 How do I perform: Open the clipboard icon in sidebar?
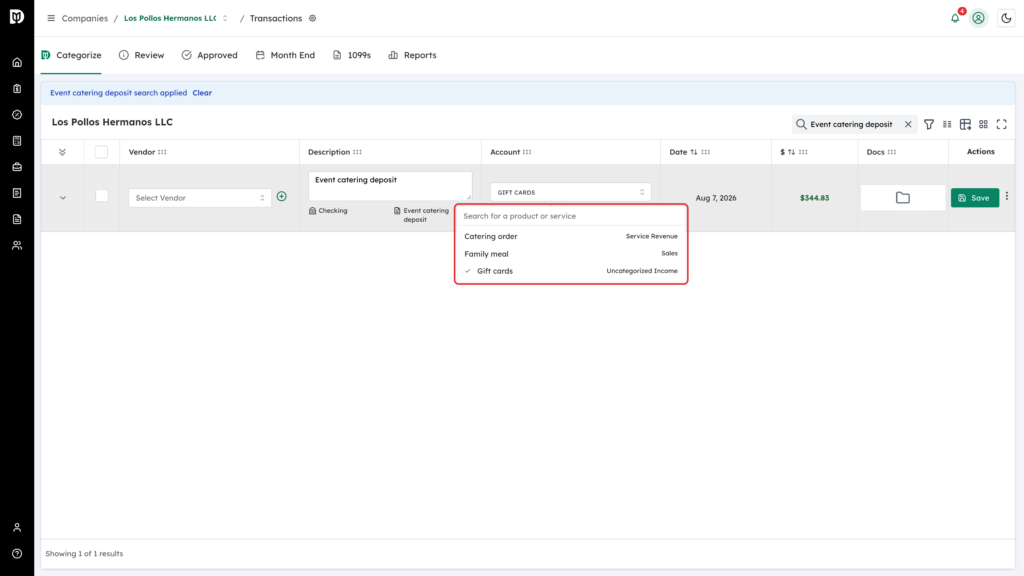pos(17,89)
